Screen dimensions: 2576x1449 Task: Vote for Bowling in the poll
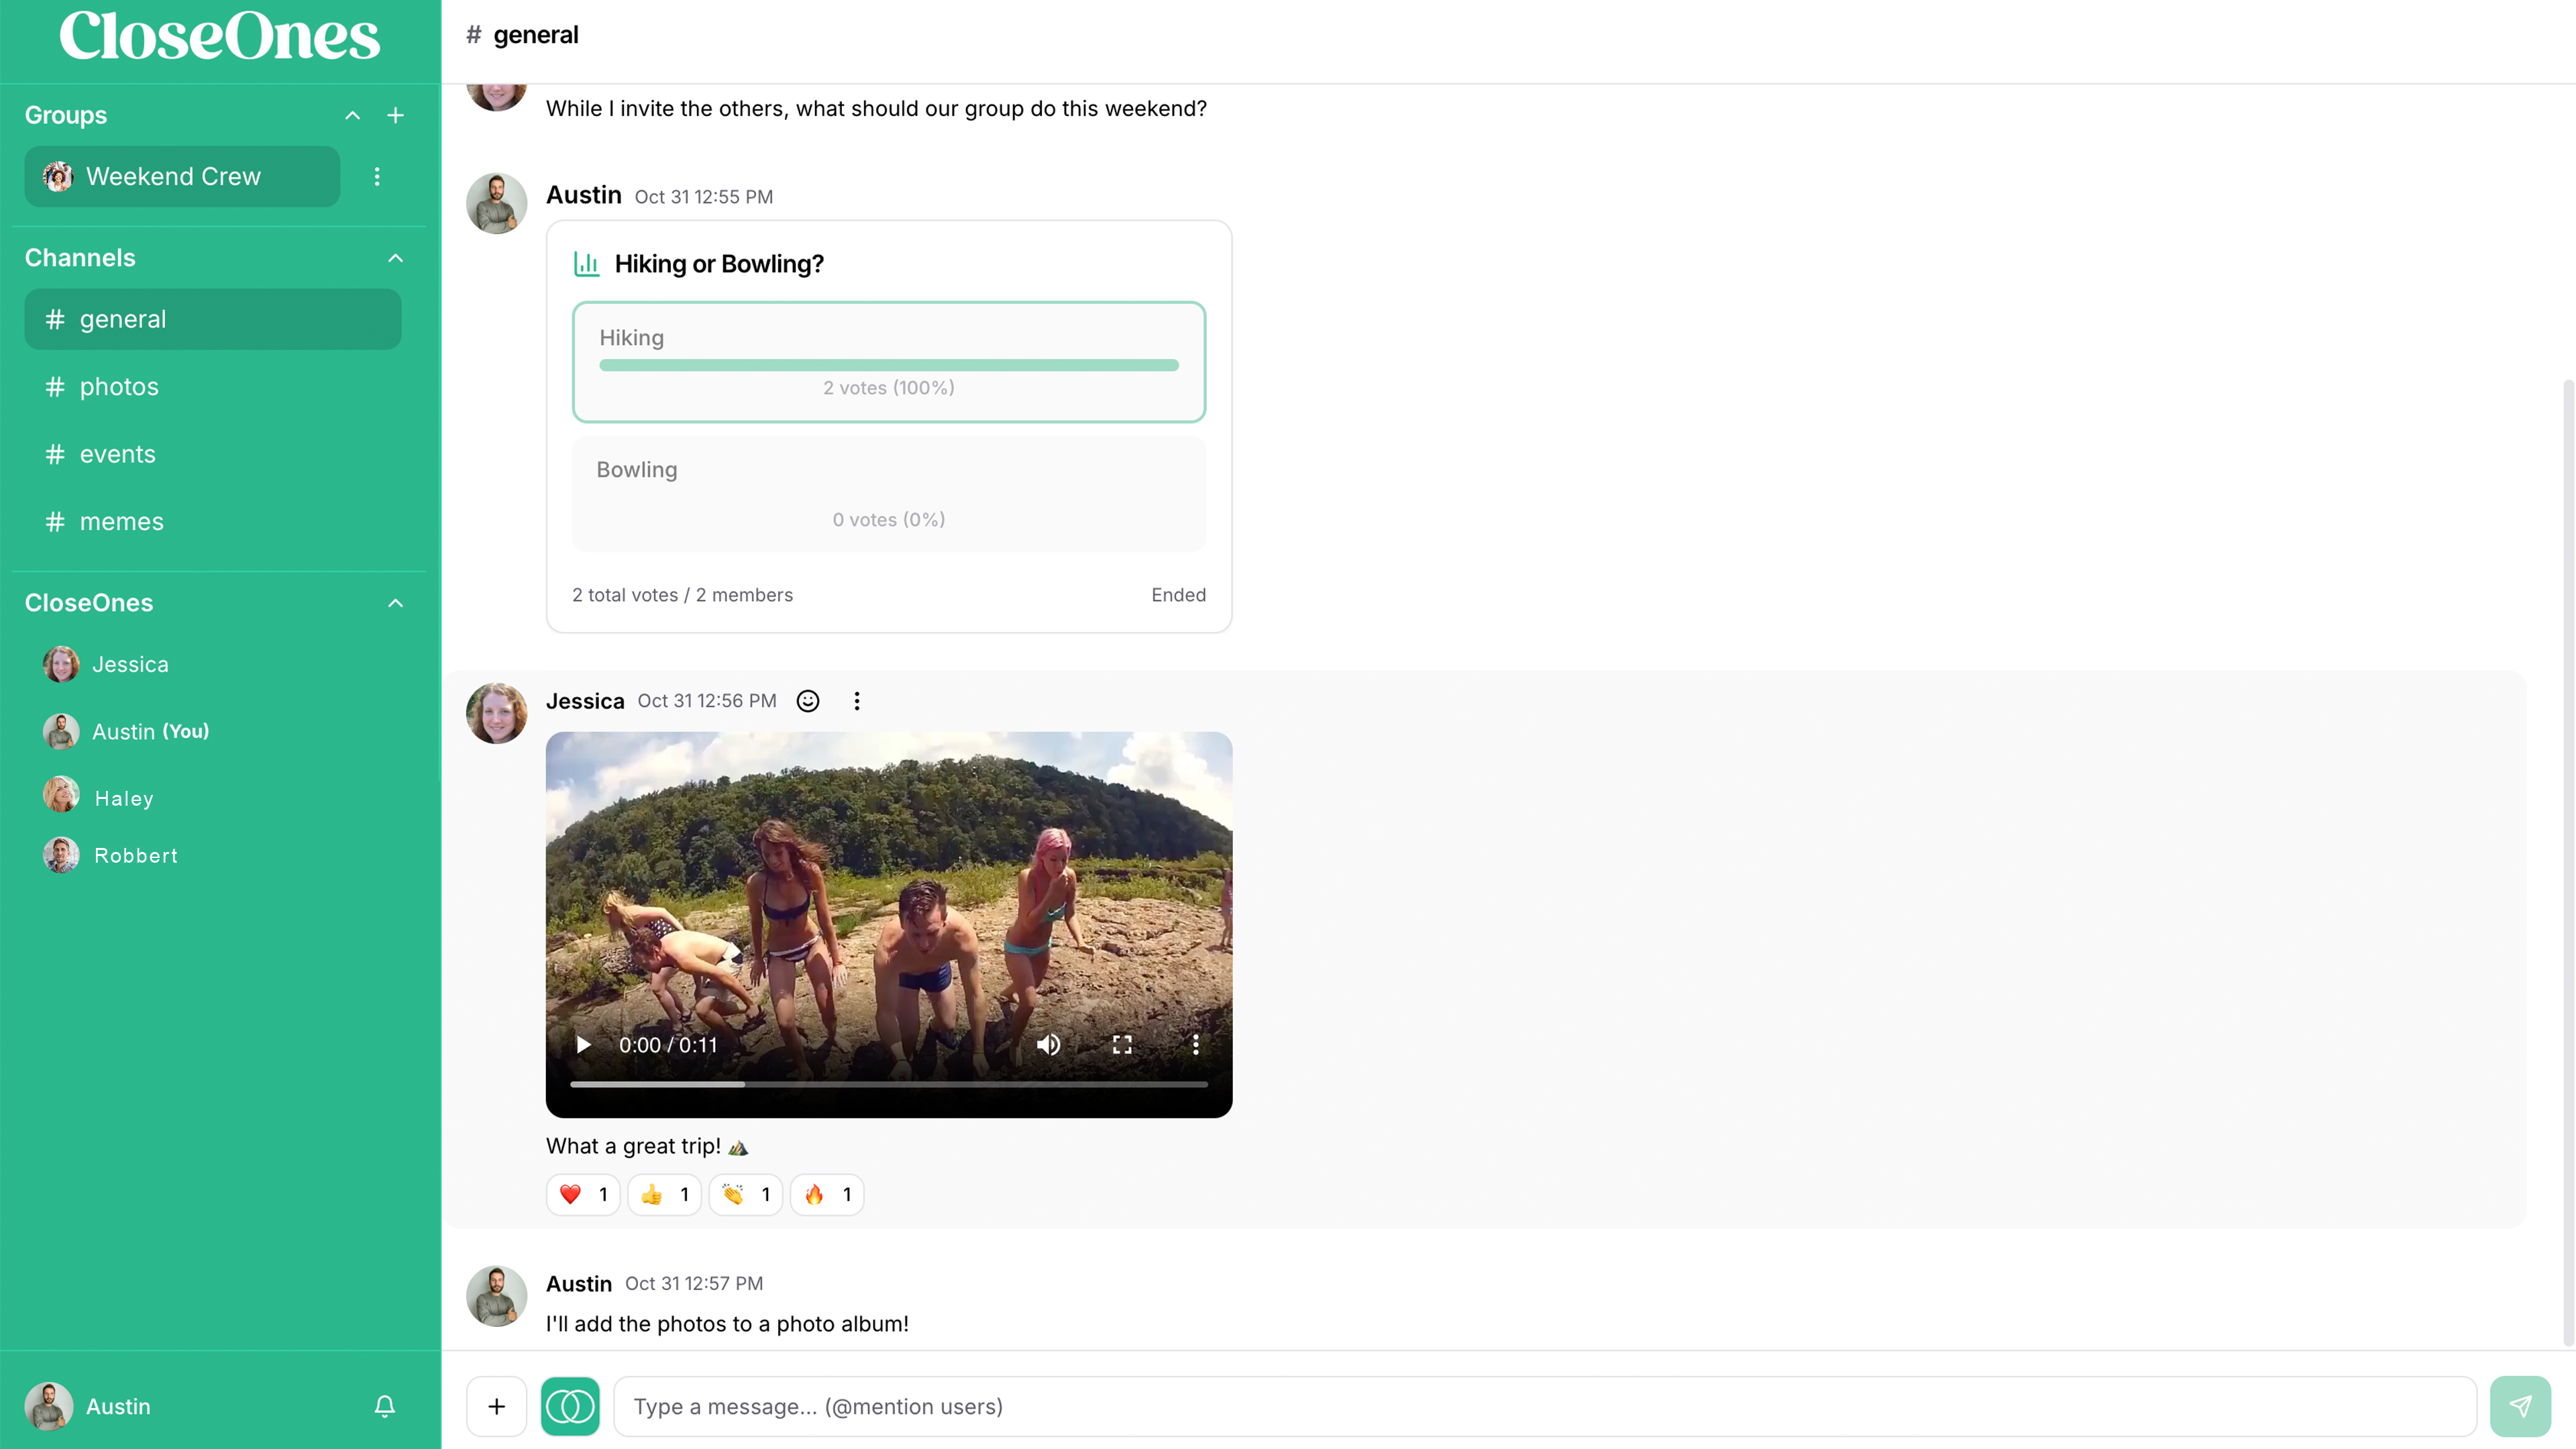tap(888, 494)
